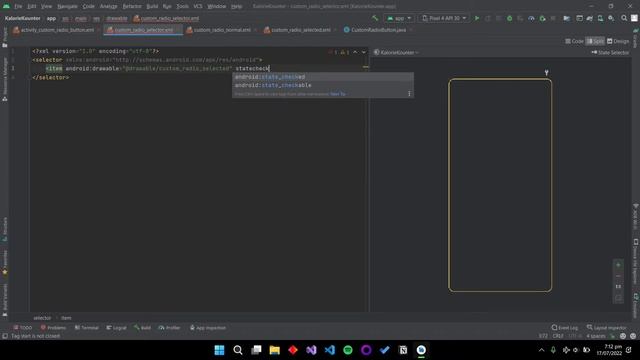This screenshot has width=640, height=360.
Task: Change 4 spaces indent setting in status bar
Action: click(x=596, y=336)
